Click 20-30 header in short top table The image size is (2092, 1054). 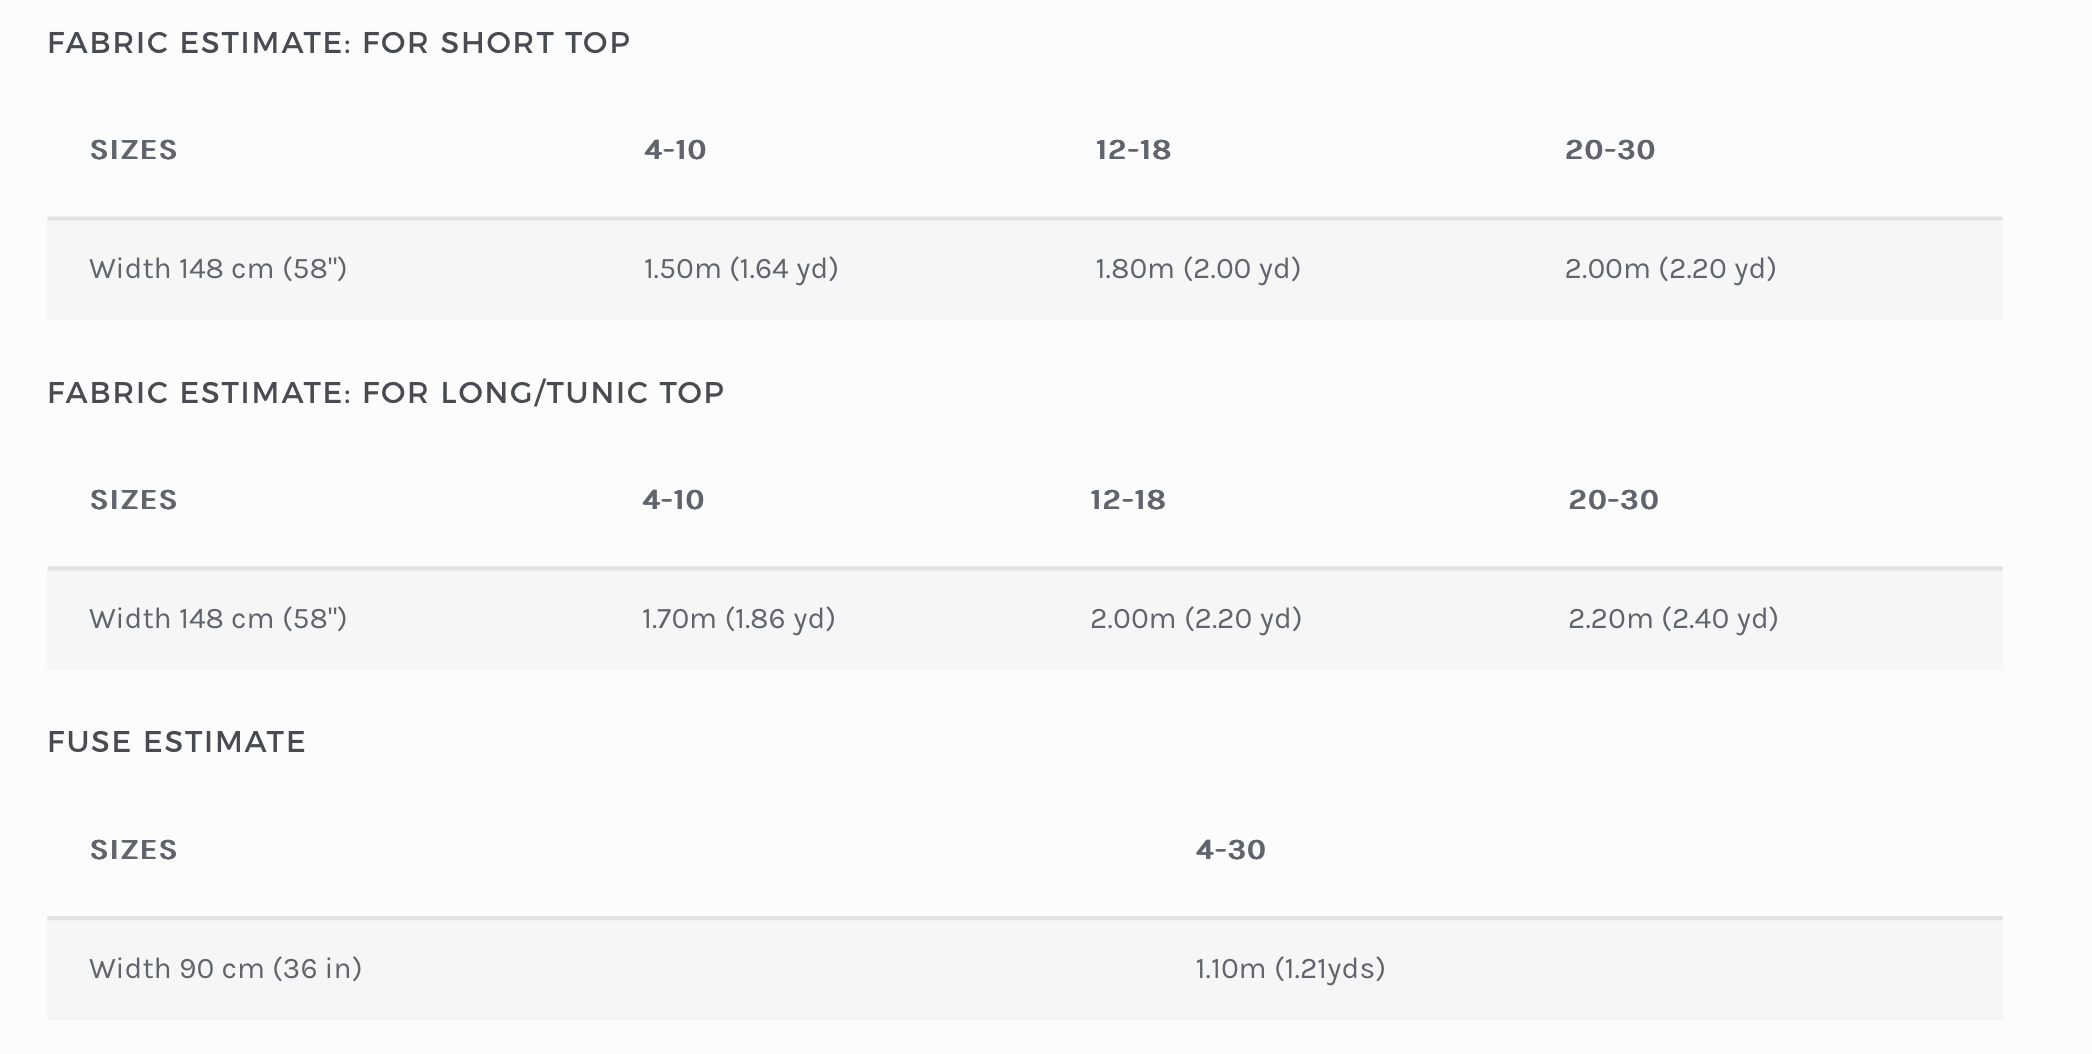point(1610,150)
